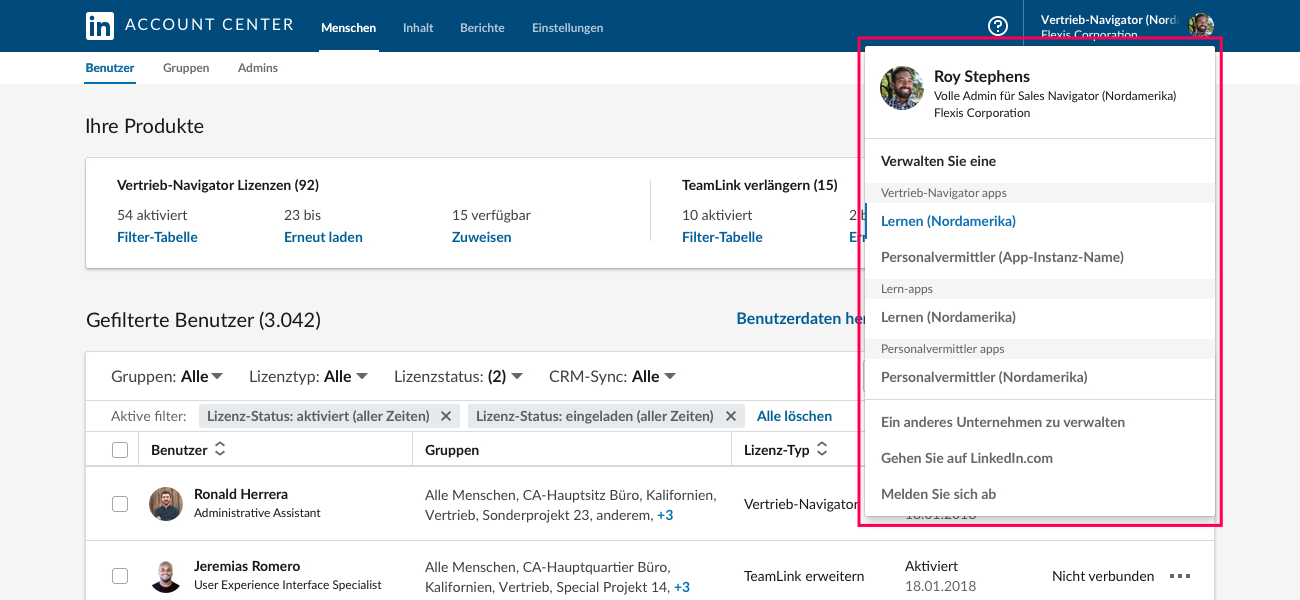The image size is (1300, 600).
Task: Click the name Ronald Herrera
Action: 241,494
